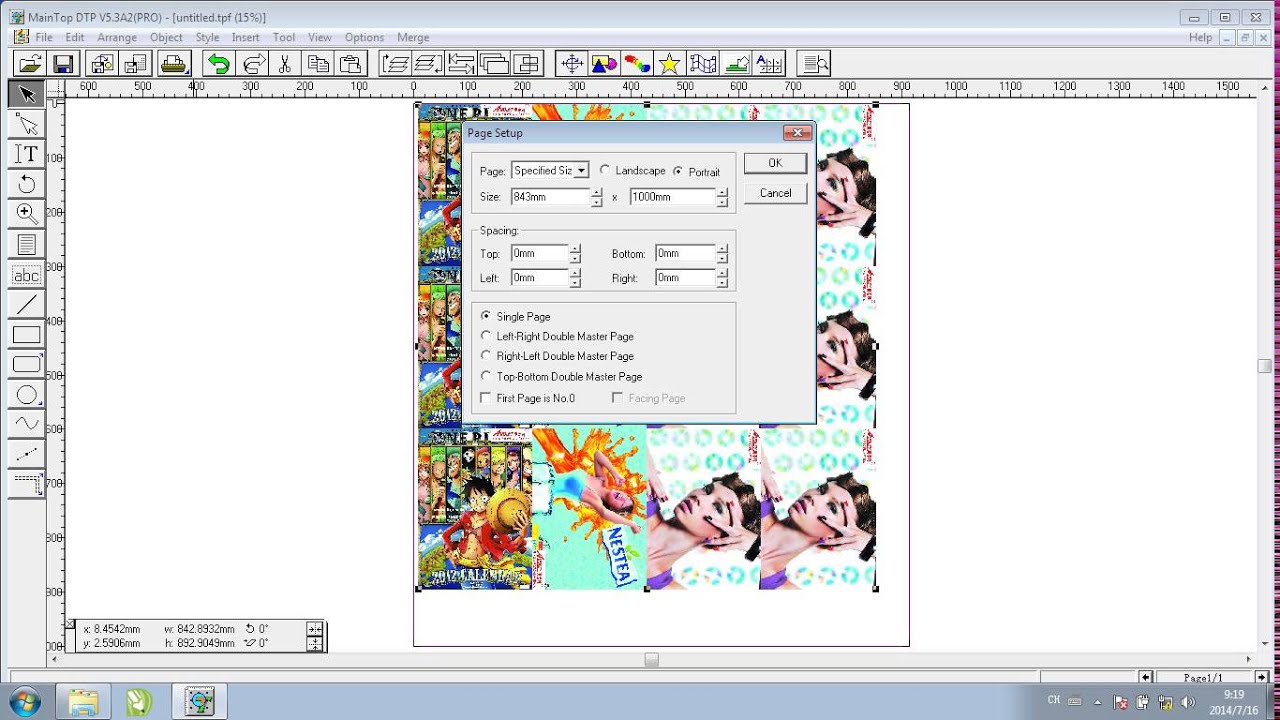Open the Object menu
The width and height of the screenshot is (1280, 720).
tap(166, 37)
